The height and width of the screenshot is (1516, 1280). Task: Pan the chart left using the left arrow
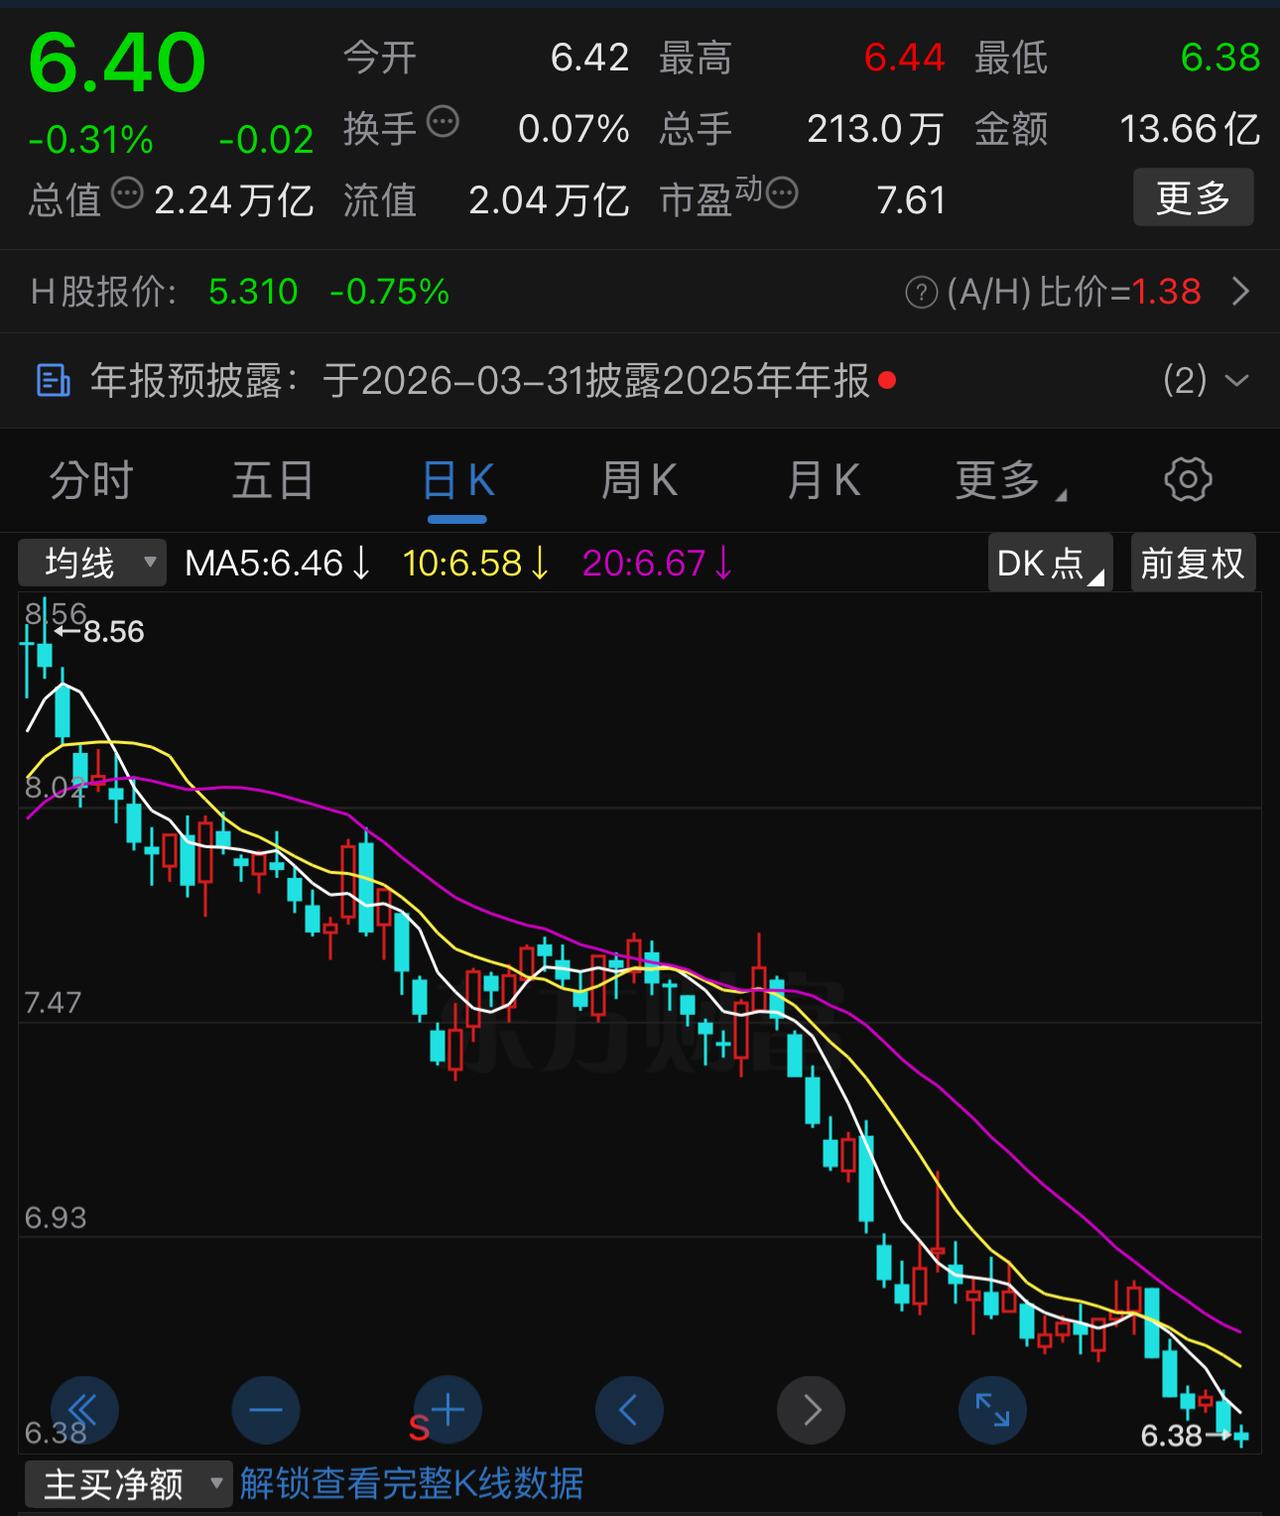629,1410
